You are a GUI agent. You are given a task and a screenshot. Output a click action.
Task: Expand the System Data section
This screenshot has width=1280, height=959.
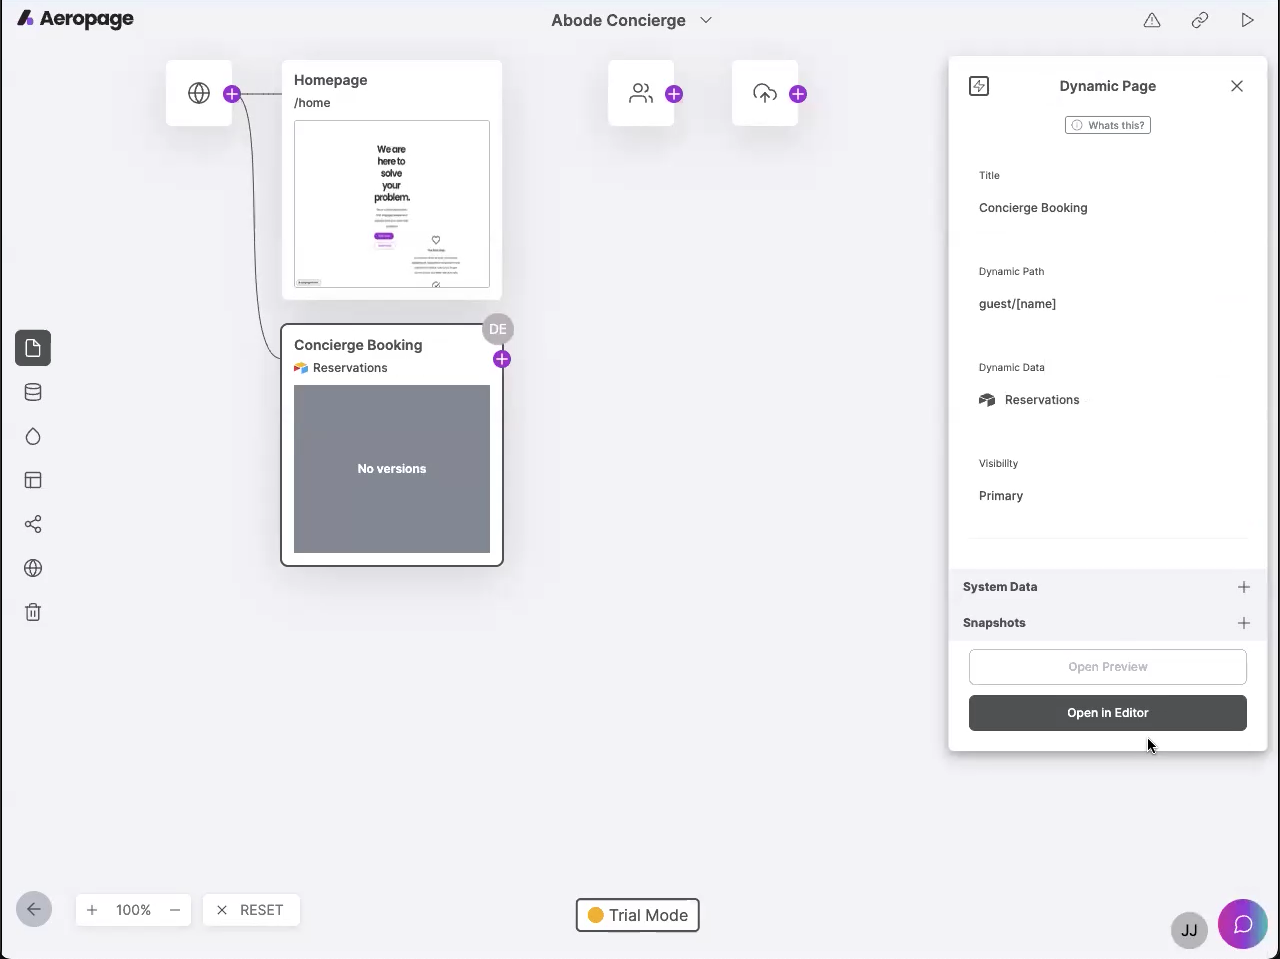1107,587
